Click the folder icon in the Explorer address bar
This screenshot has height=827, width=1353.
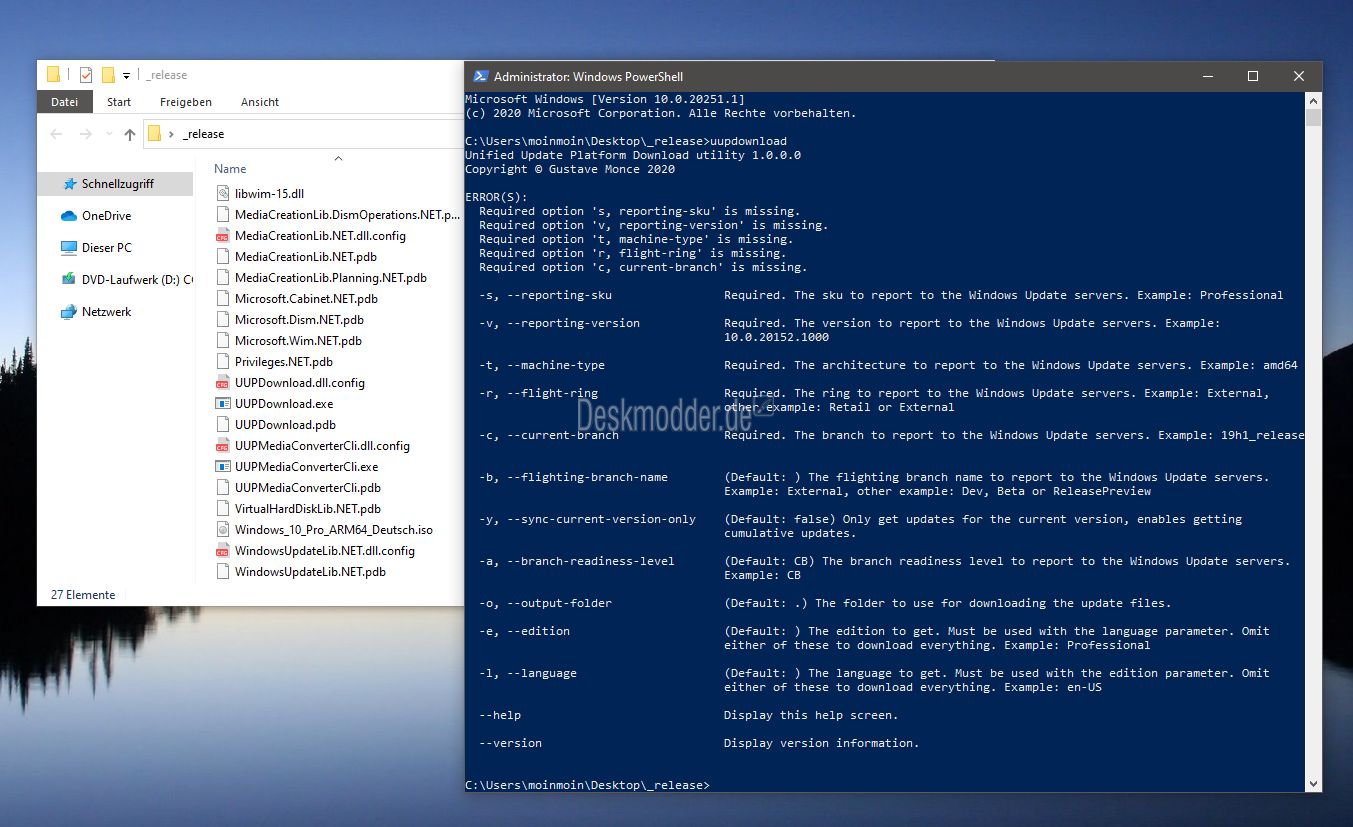click(154, 133)
